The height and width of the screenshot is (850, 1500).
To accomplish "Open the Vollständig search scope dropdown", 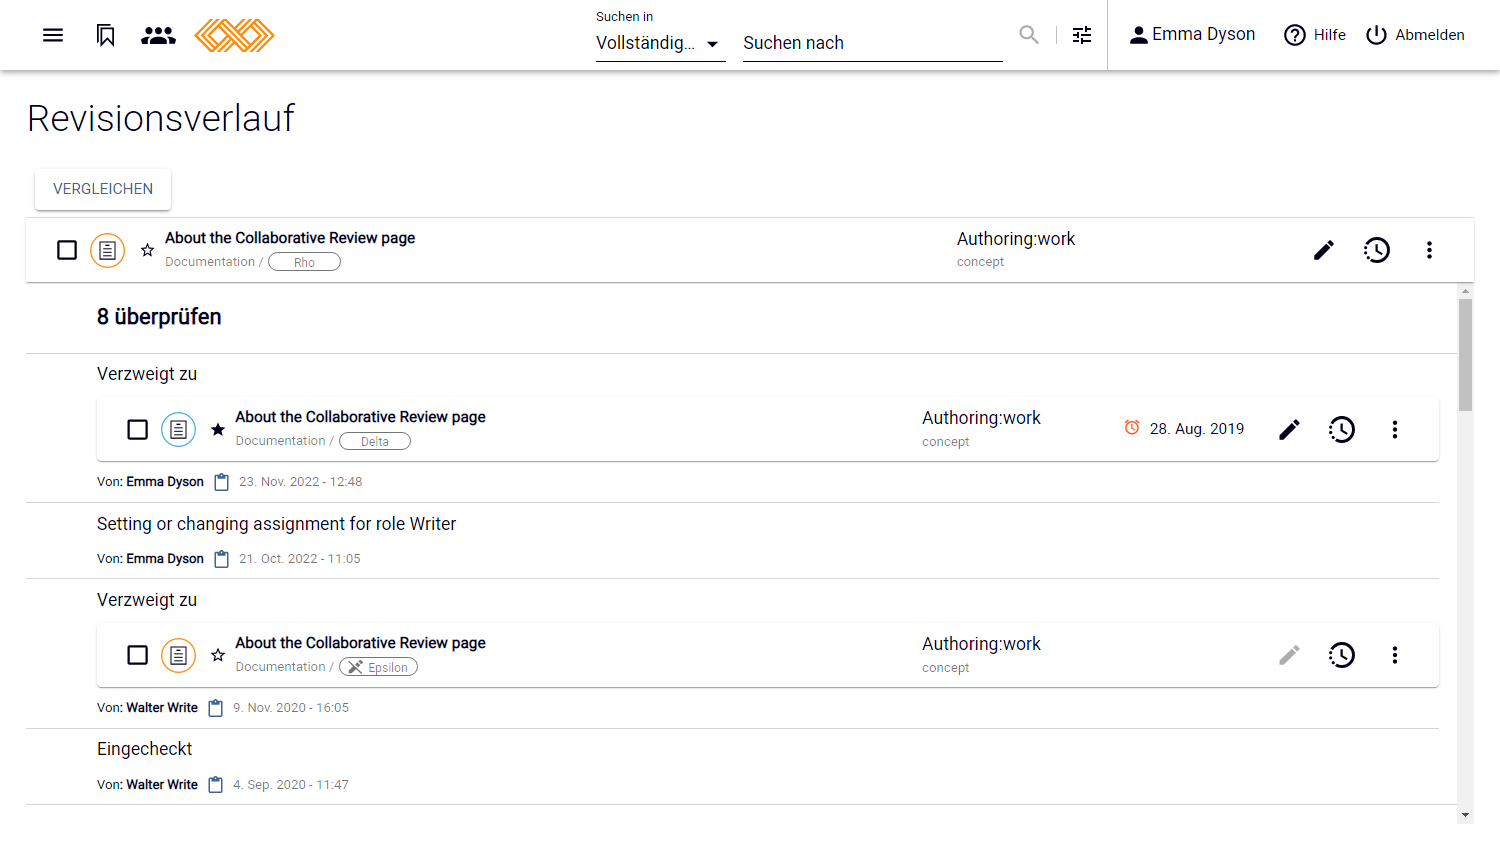I will (x=660, y=43).
